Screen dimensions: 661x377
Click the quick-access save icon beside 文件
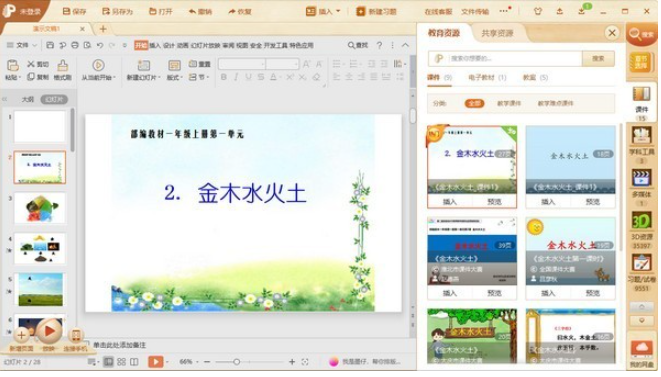click(x=50, y=45)
